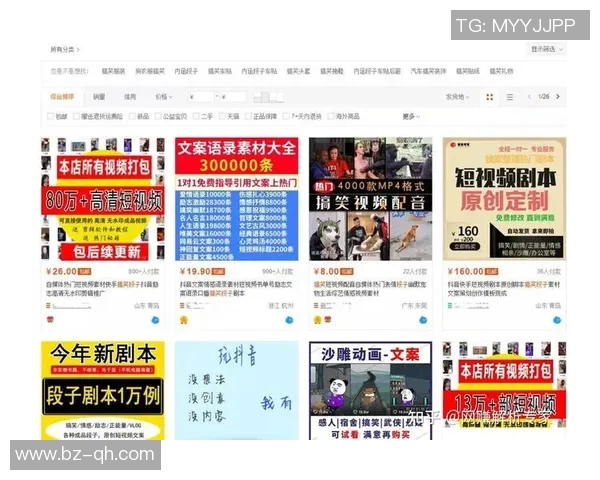Check the 海外商品 filter
The height and width of the screenshot is (480, 600).
(x=331, y=116)
